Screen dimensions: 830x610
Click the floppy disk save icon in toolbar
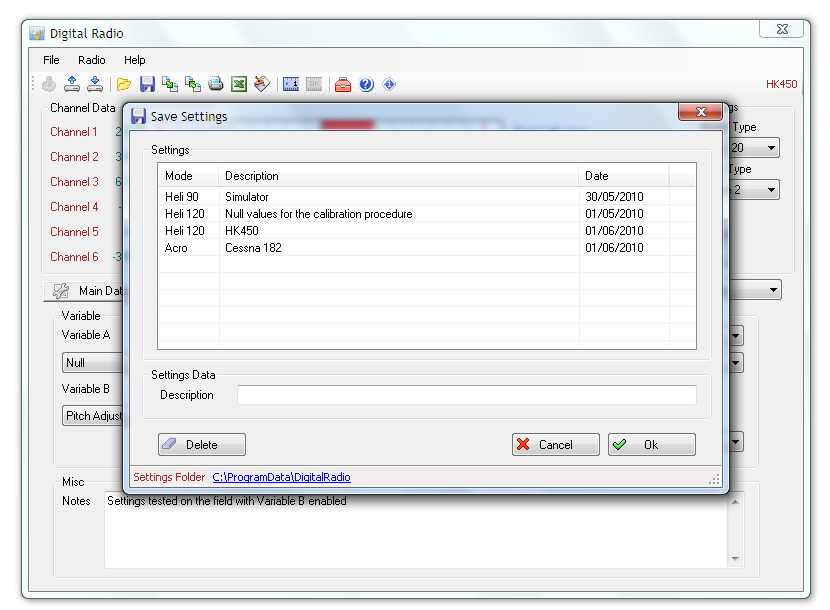(147, 85)
